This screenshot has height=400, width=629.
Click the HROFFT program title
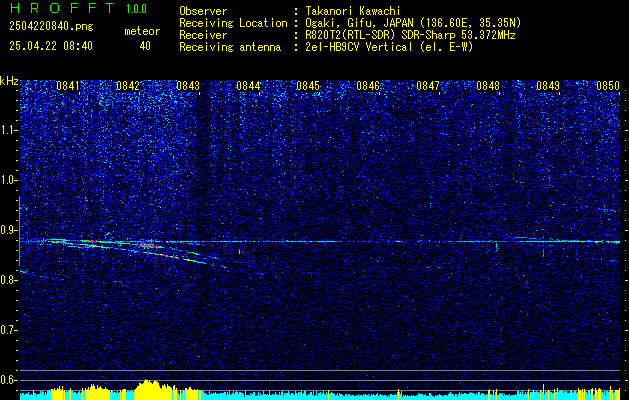click(x=61, y=8)
